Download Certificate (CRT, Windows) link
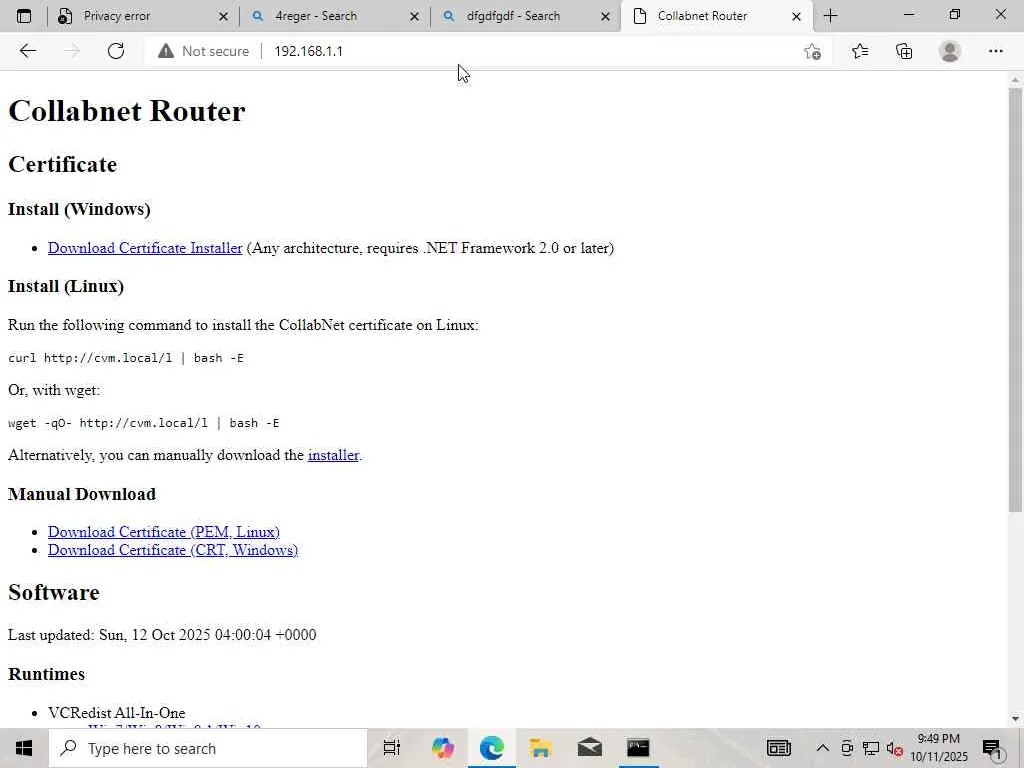 172,550
